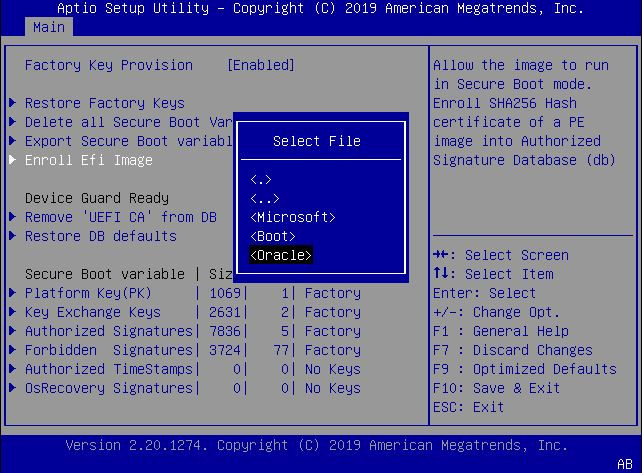Click Authorized Signatures size 7836
This screenshot has width=642, height=473.
225,331
